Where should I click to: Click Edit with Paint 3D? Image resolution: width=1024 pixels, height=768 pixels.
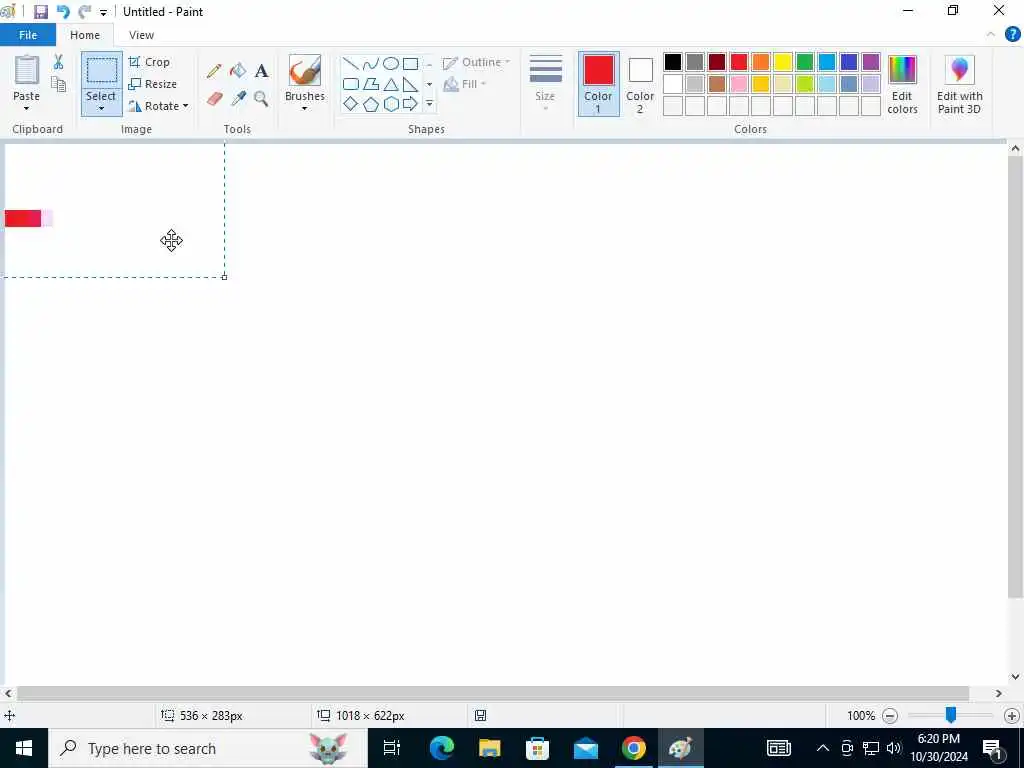959,84
